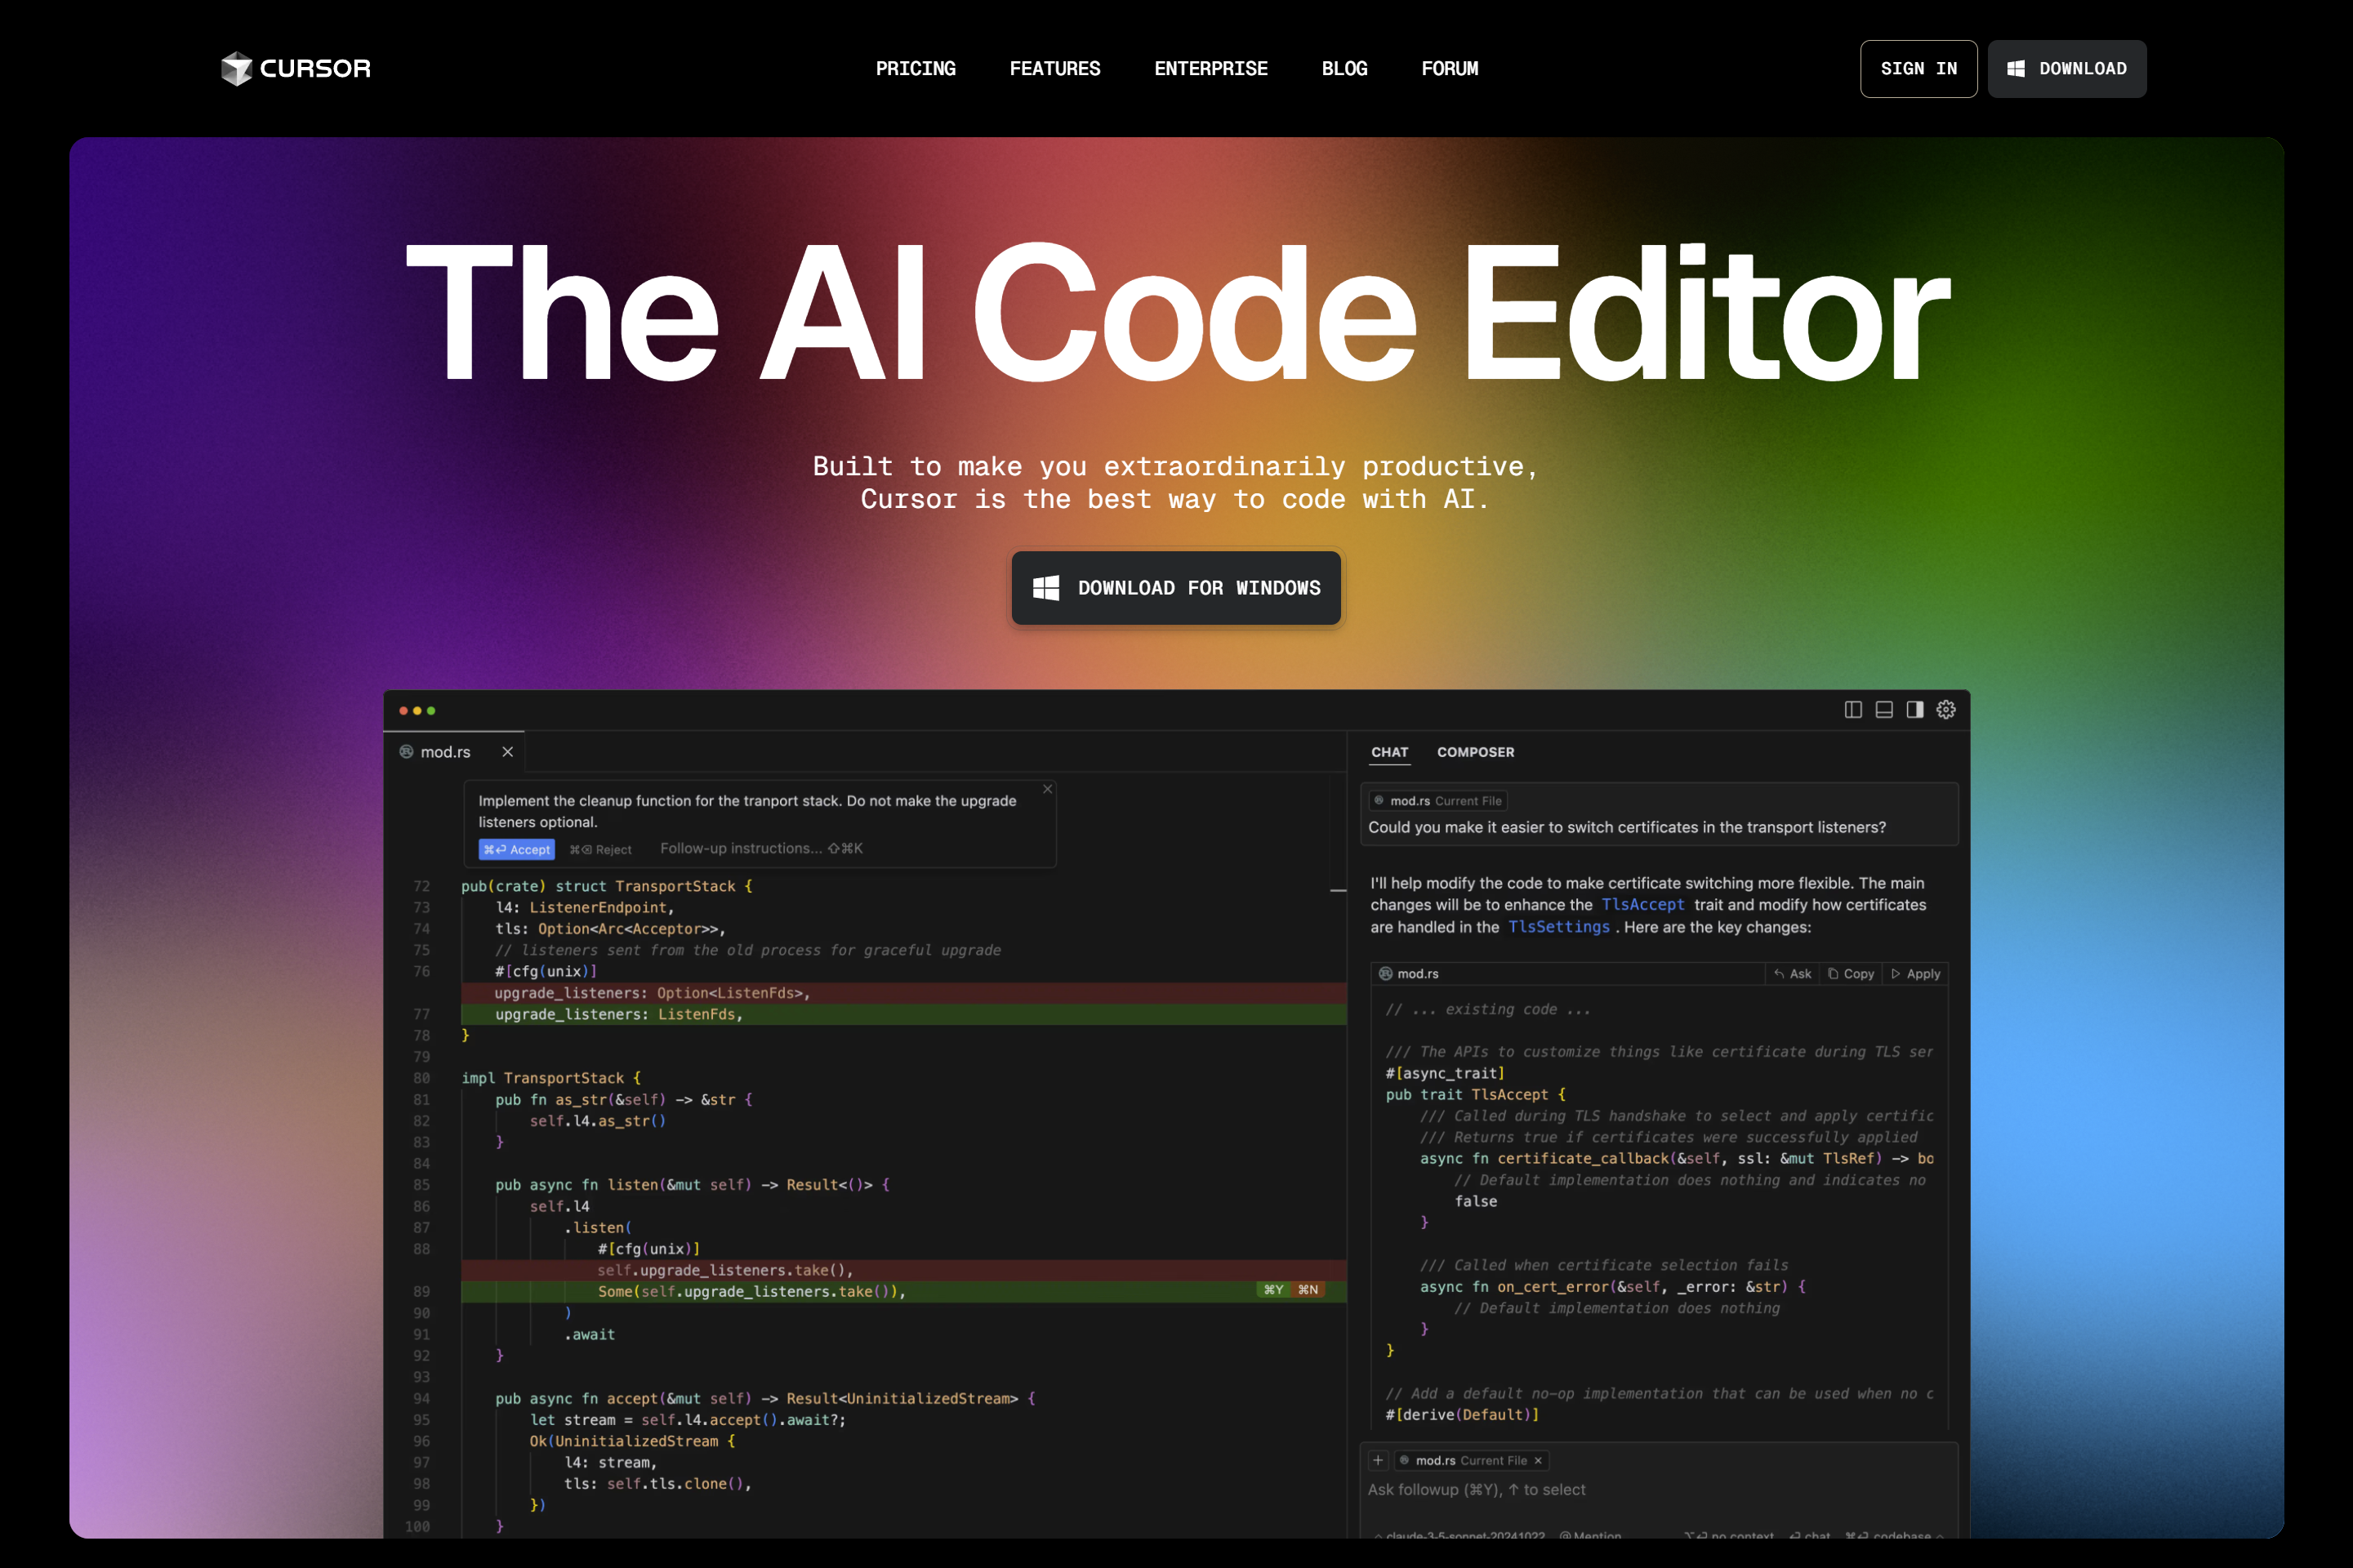Viewport: 2353px width, 1568px height.
Task: Click the Apply button on code block
Action: [1915, 974]
